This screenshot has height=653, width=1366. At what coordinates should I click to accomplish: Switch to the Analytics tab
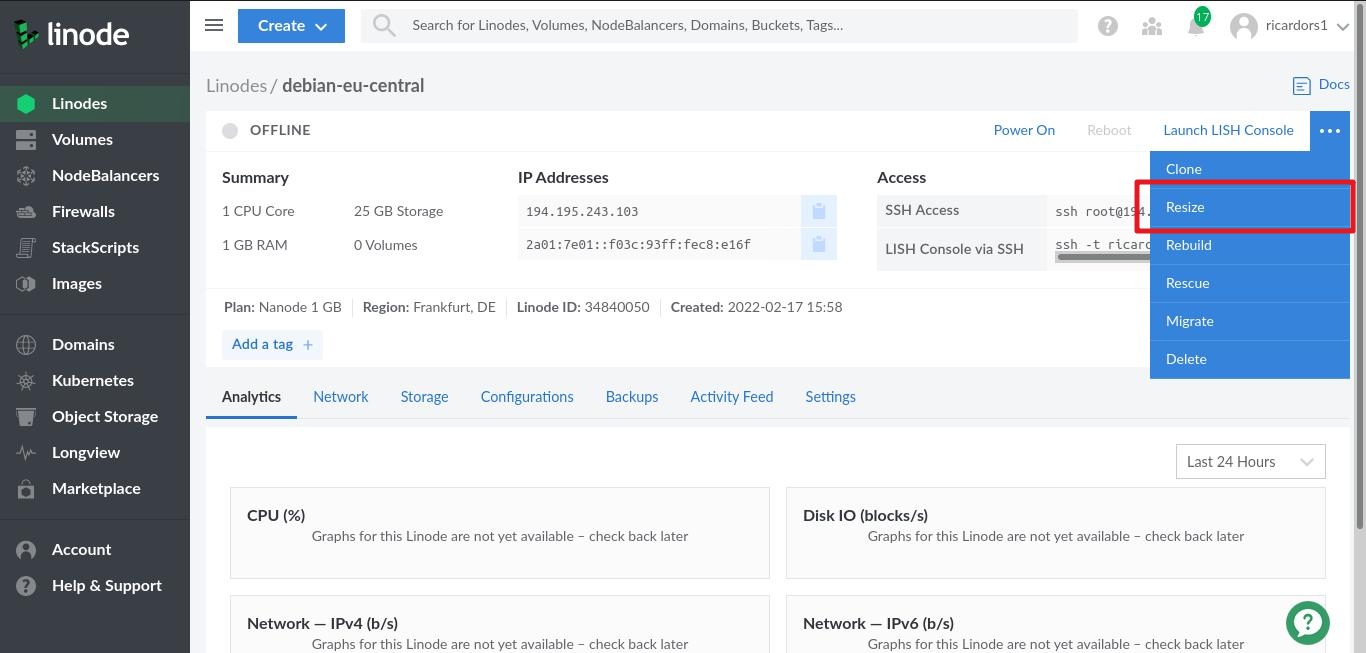point(251,397)
